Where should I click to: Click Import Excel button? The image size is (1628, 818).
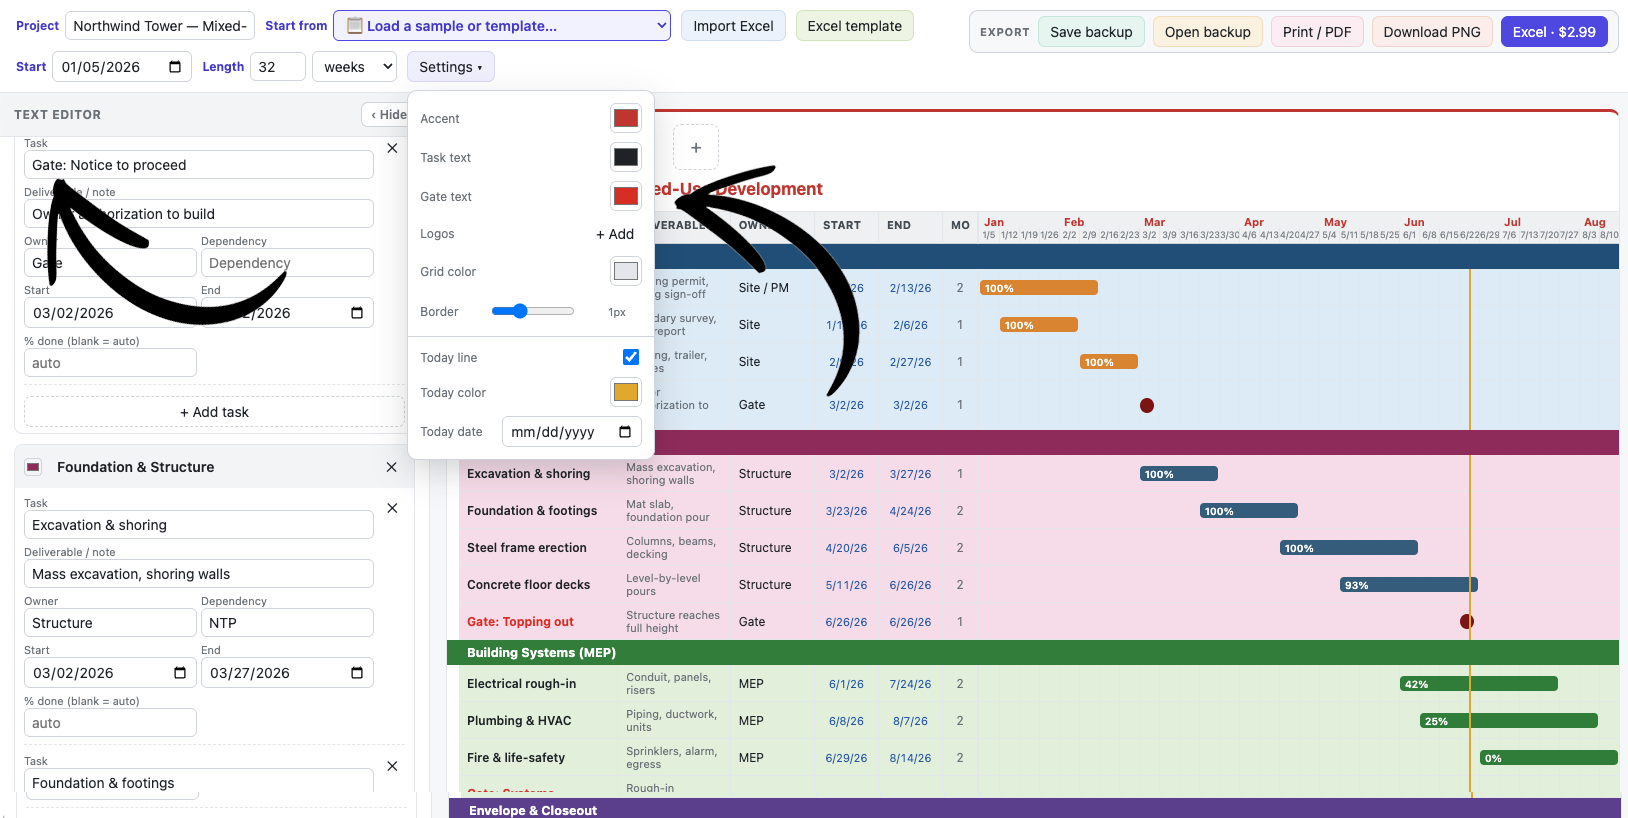[x=733, y=26]
